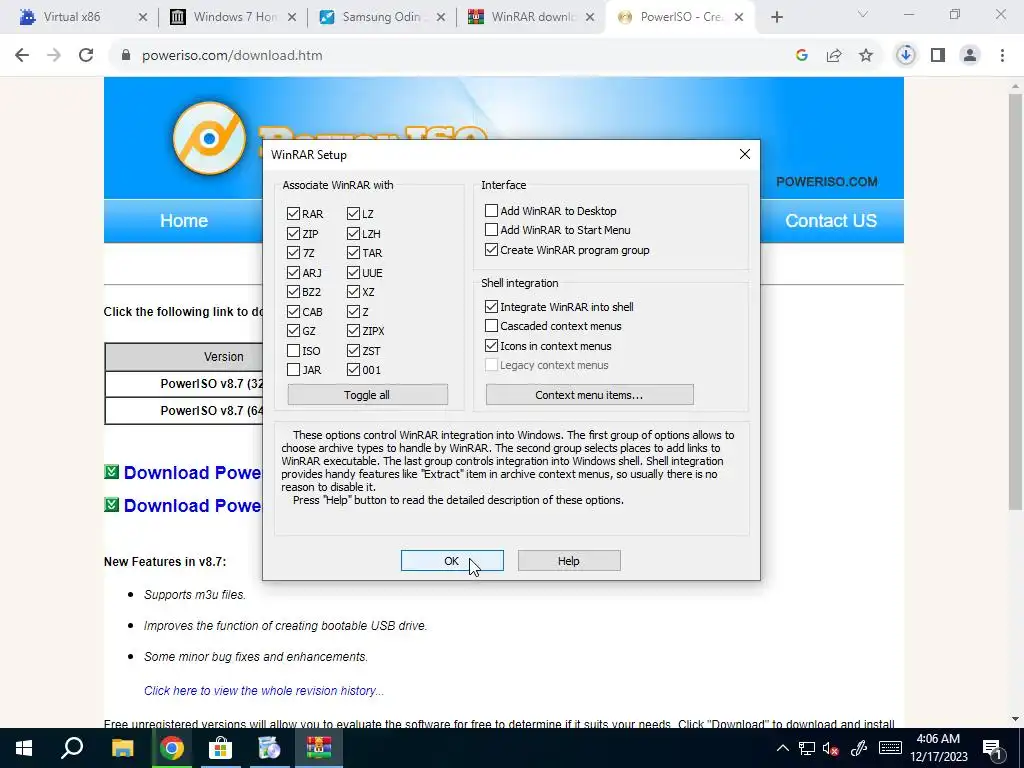Click the WinRAR taskbar icon
Image resolution: width=1024 pixels, height=768 pixels.
coord(319,748)
